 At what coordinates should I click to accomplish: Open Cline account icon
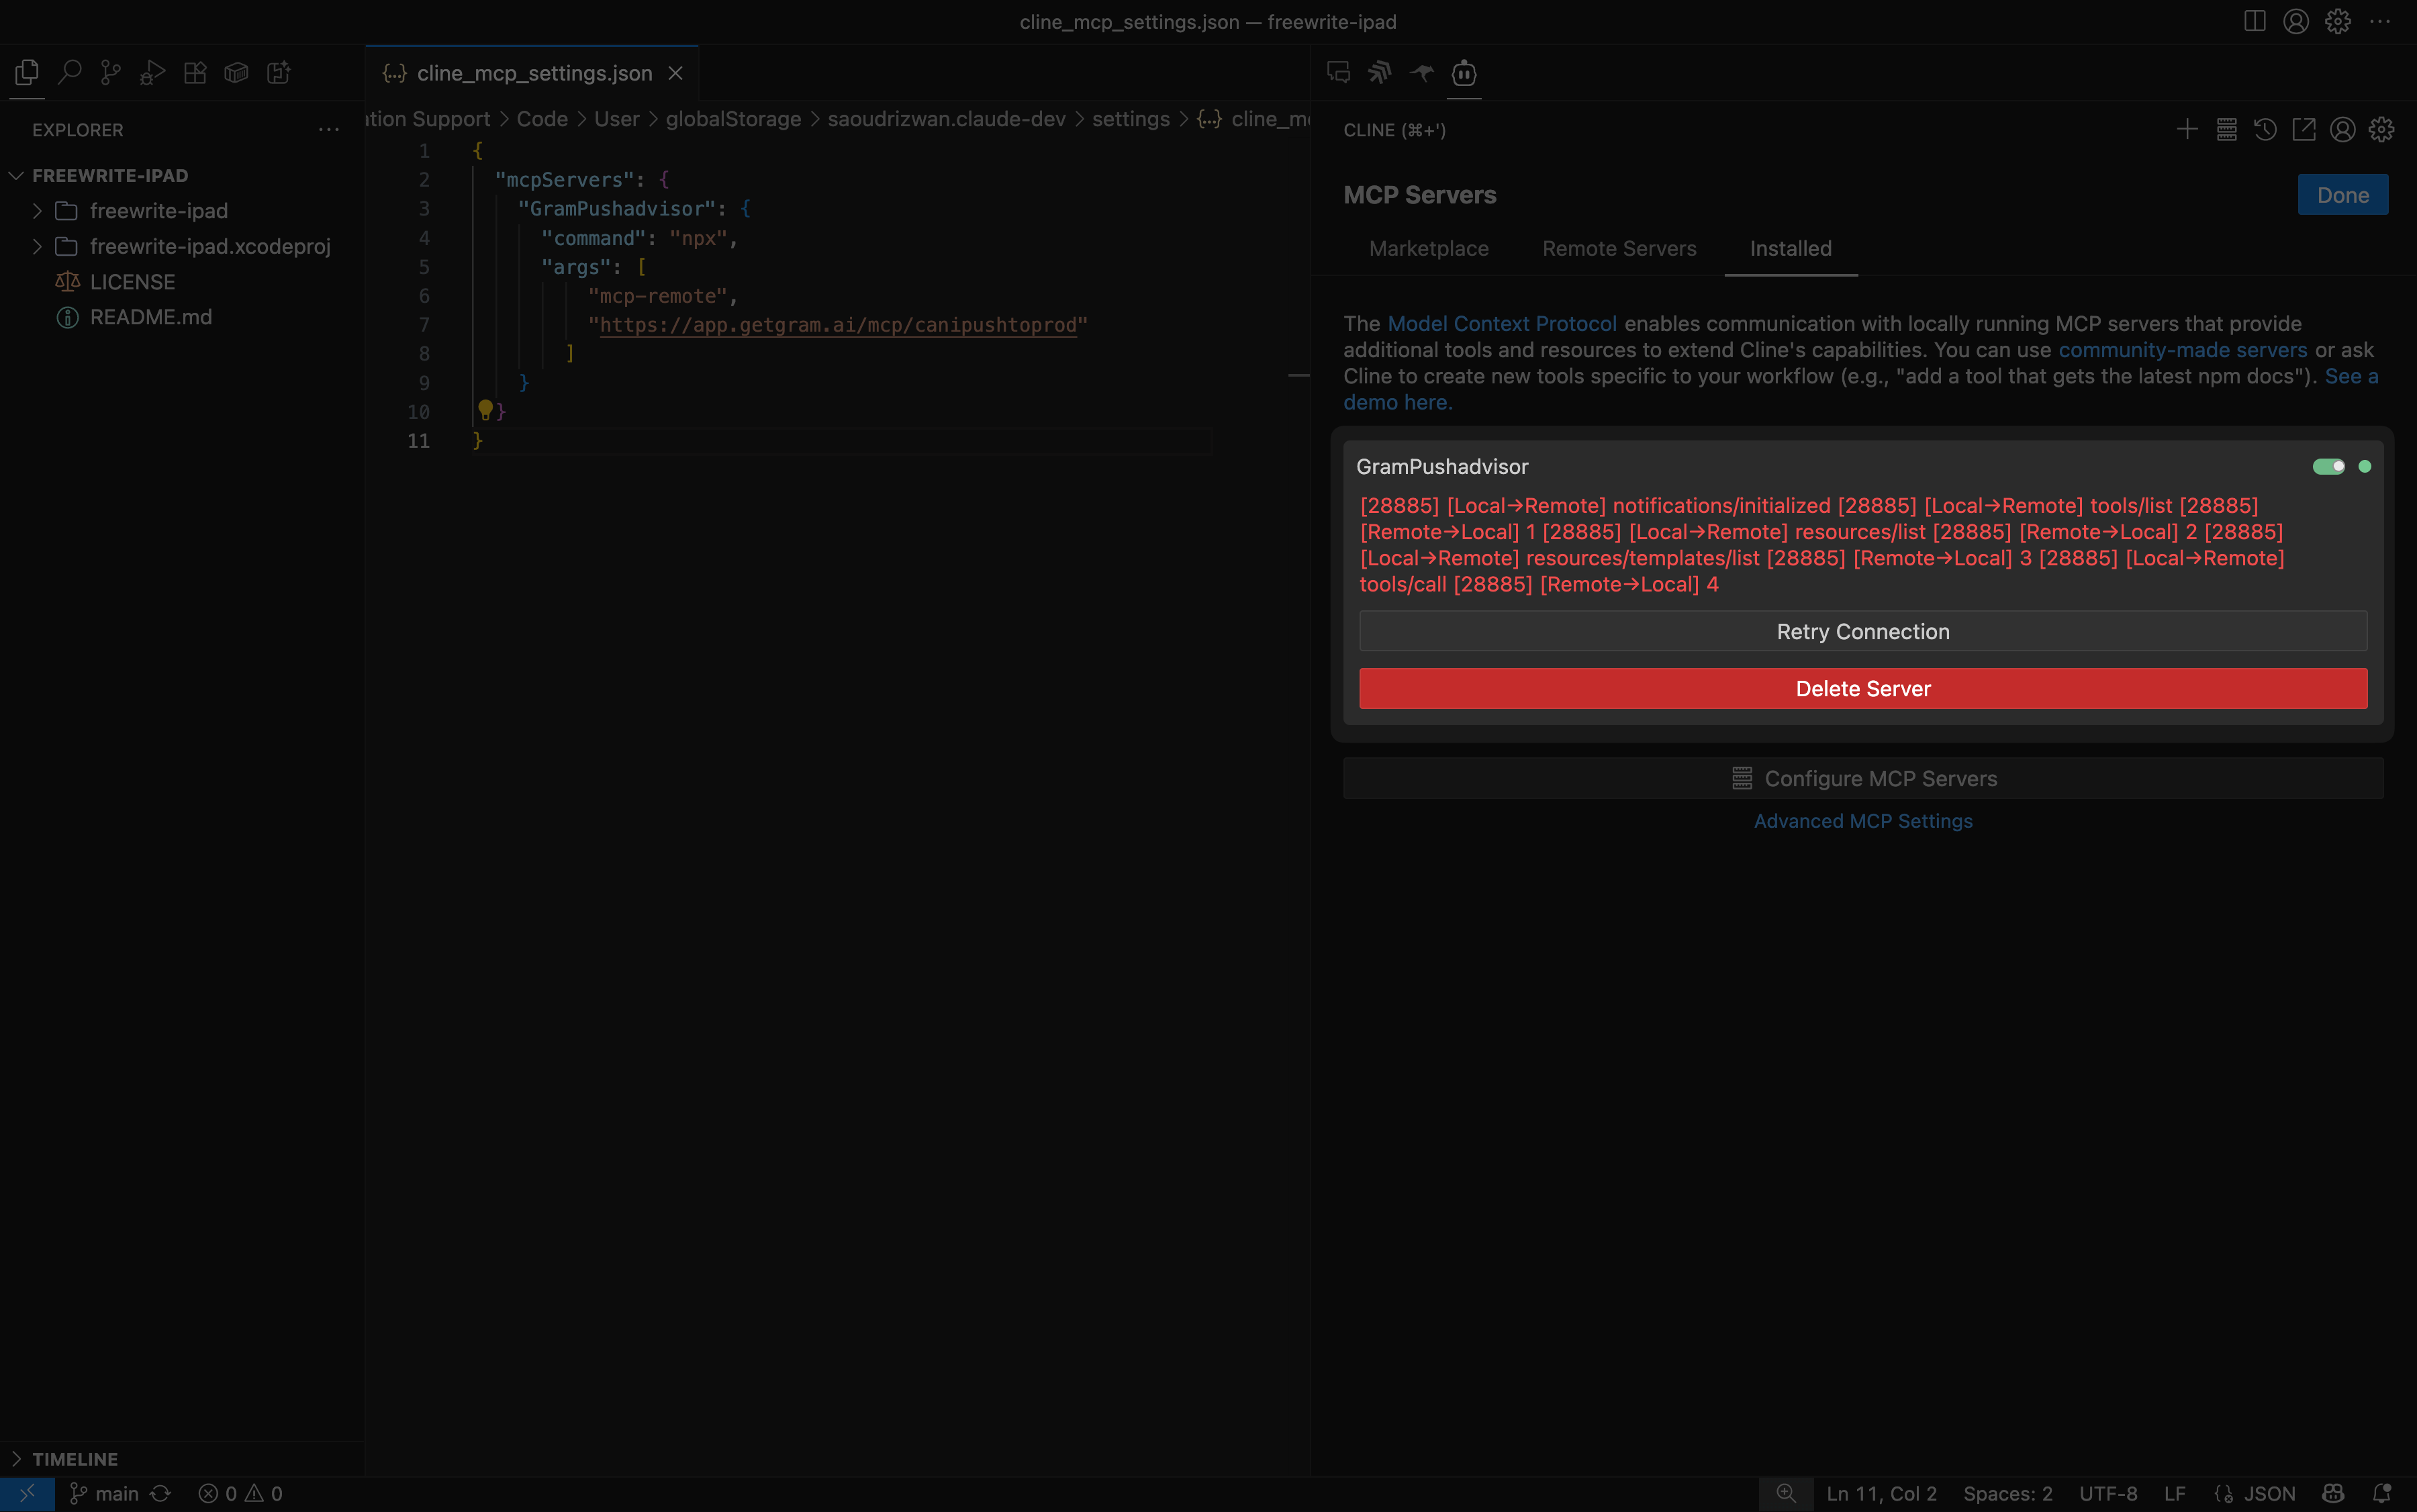pyautogui.click(x=2343, y=129)
